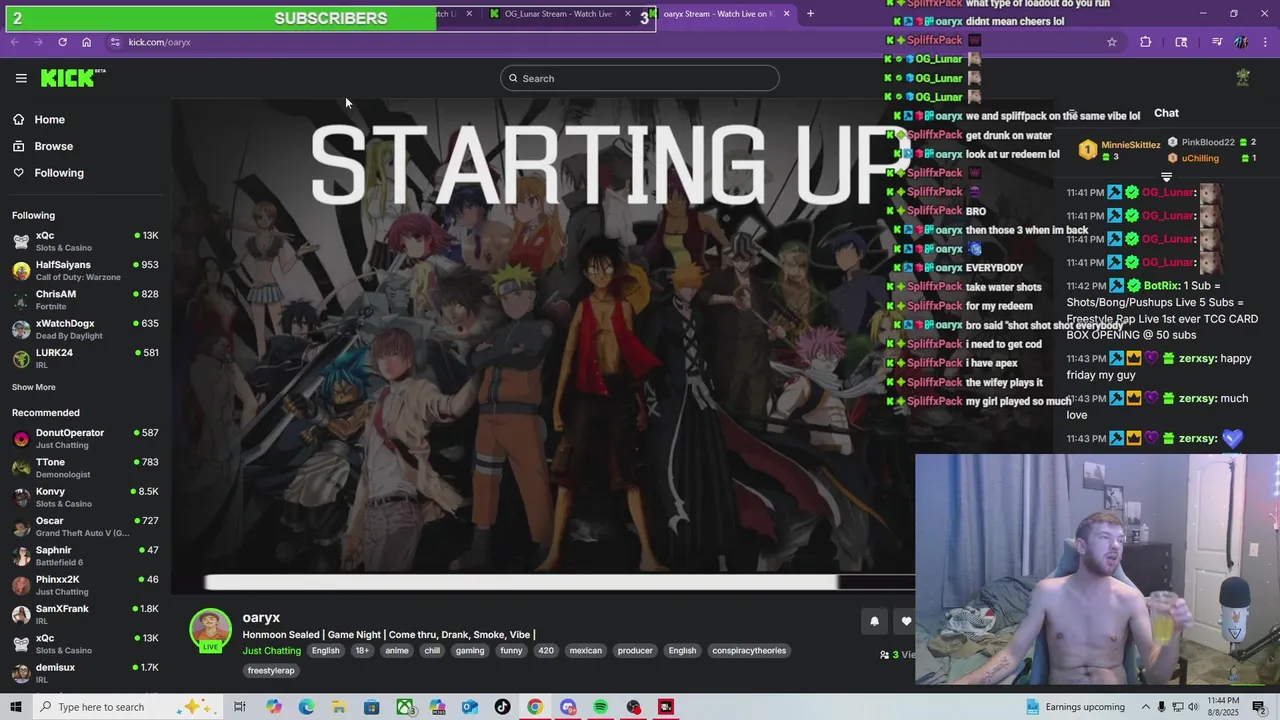The height and width of the screenshot is (720, 1280).
Task: Open Oscar Grand Theft Auto channel
Action: (85, 526)
